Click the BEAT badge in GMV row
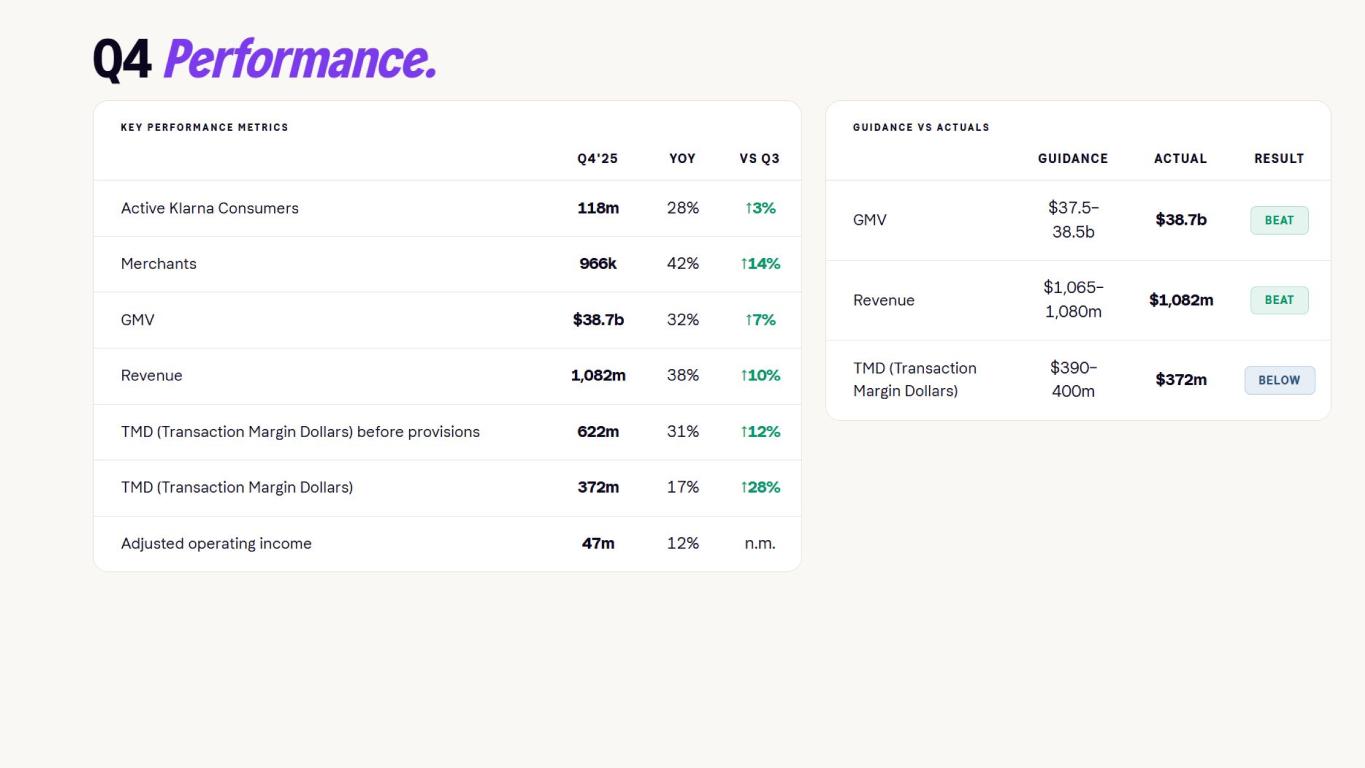This screenshot has height=768, width=1365. pyautogui.click(x=1279, y=220)
